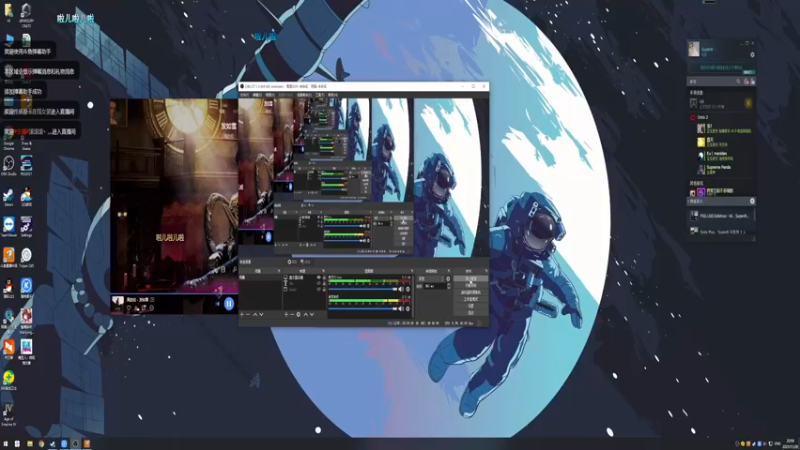Open the scene transition type dropdown
This screenshot has height=450, width=800.
[431, 279]
